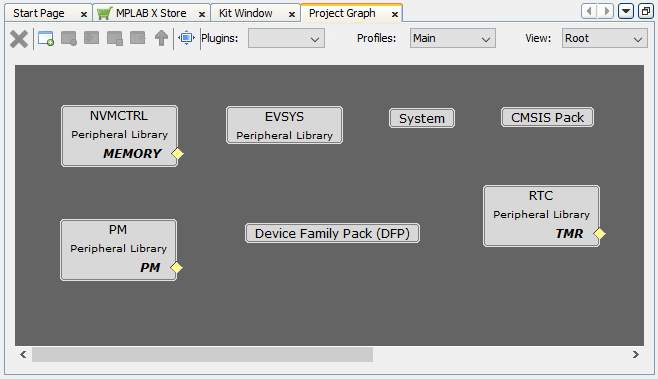Screen dimensions: 658x379
Task: Open the Profiles dropdown showing Main
Action: (452, 38)
